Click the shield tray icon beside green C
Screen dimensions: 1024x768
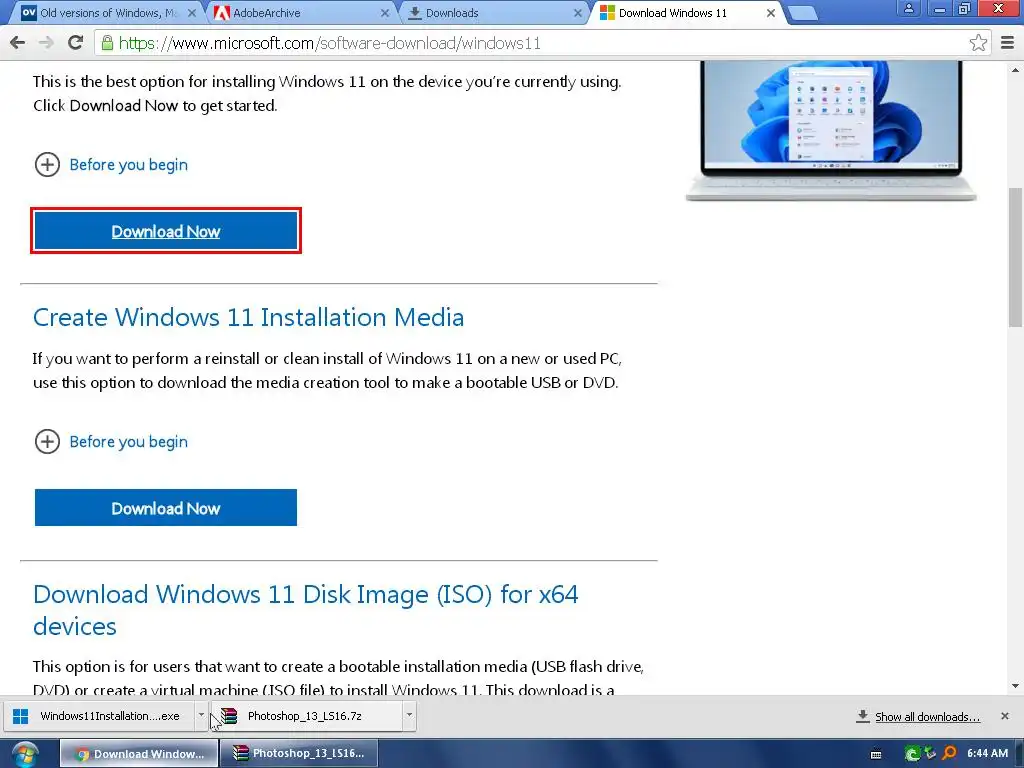click(x=931, y=754)
